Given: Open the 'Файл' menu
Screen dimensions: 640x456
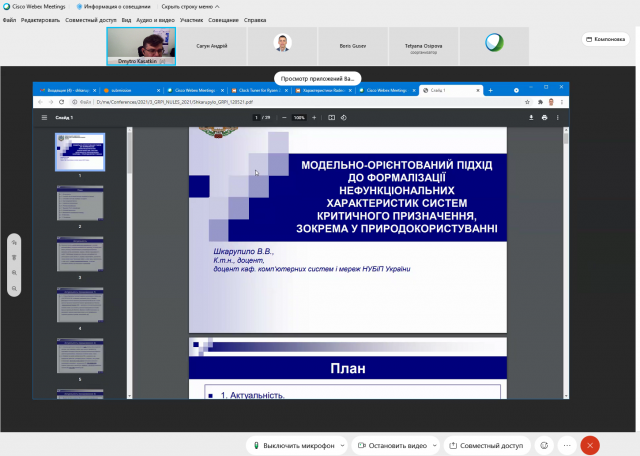Looking at the screenshot, I should coord(9,20).
